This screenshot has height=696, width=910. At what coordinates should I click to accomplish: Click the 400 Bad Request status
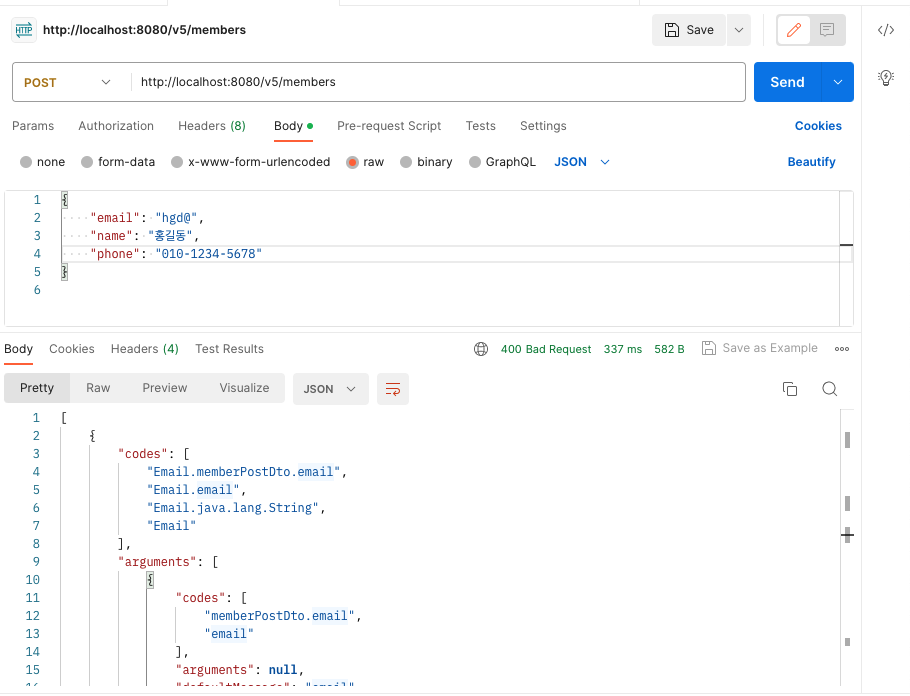pyautogui.click(x=546, y=349)
